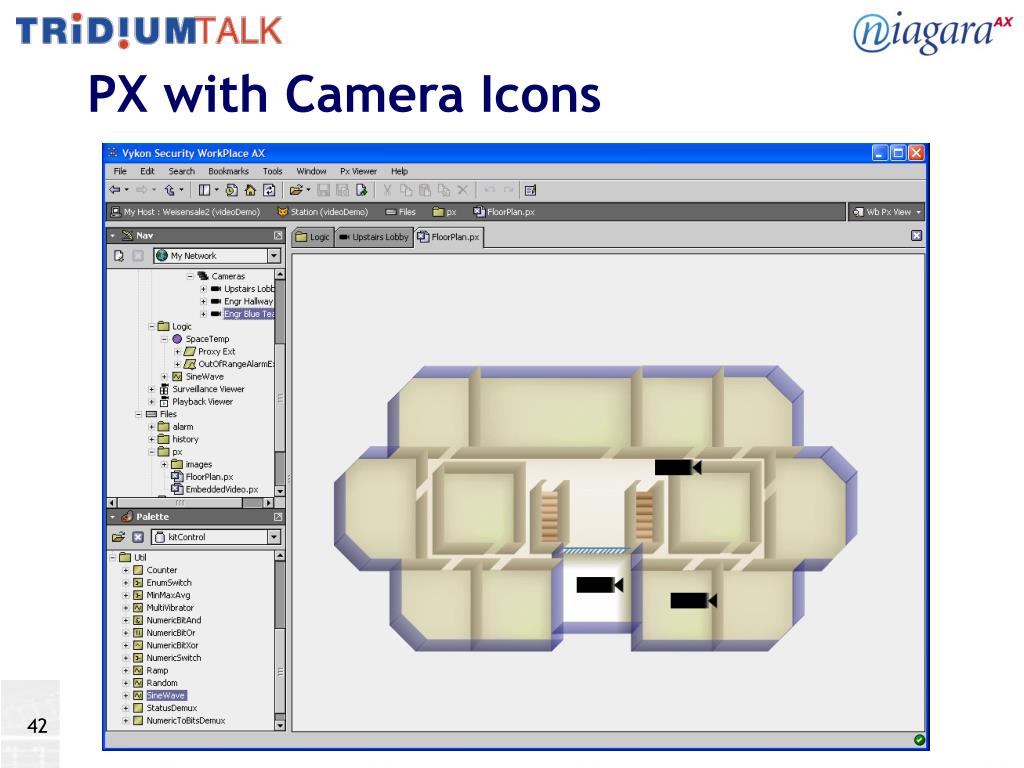
Task: Click the Station (videoDemo) breadcrumb
Action: tap(323, 212)
